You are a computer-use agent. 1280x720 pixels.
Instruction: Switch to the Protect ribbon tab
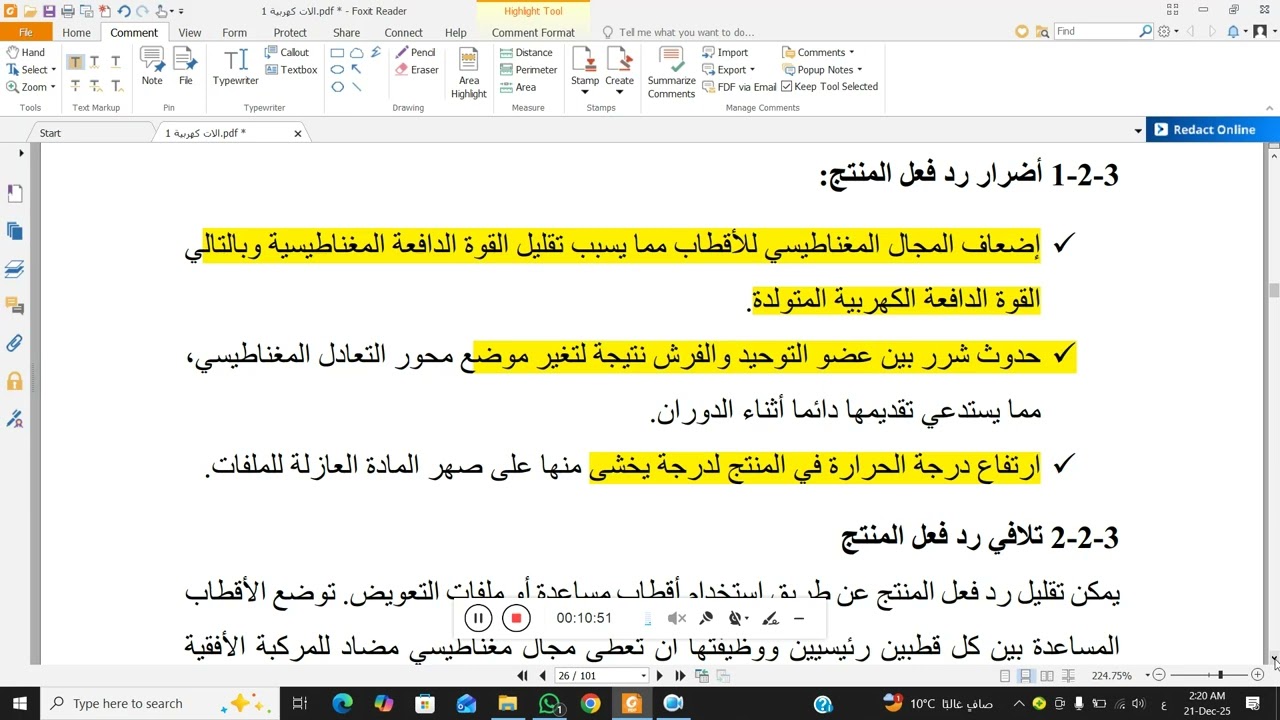tap(290, 33)
